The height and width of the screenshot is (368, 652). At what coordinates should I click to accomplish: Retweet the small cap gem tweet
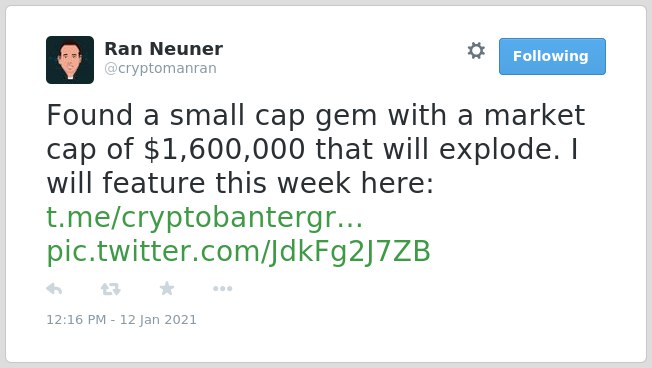[x=111, y=289]
